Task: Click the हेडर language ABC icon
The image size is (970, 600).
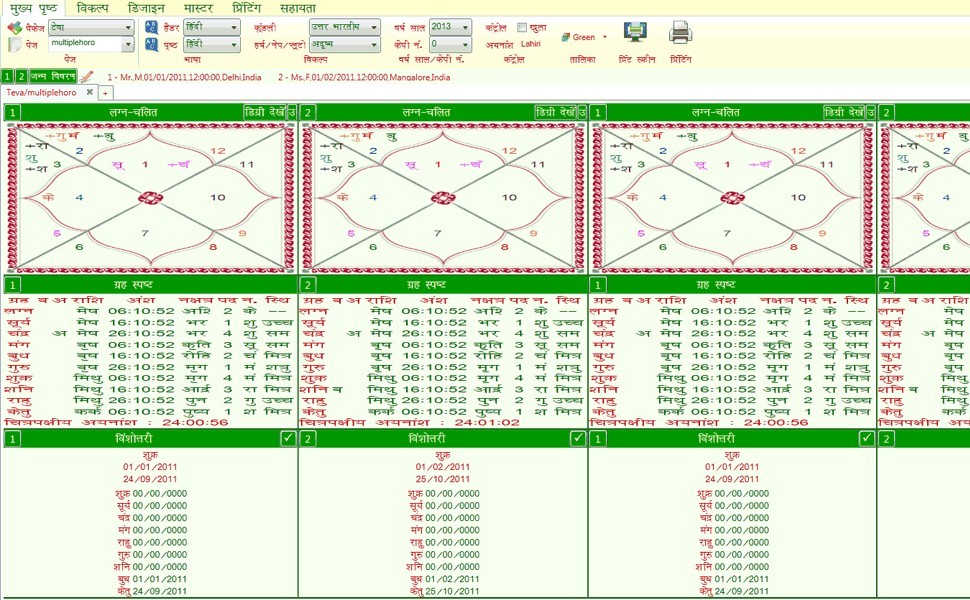Action: pos(151,27)
